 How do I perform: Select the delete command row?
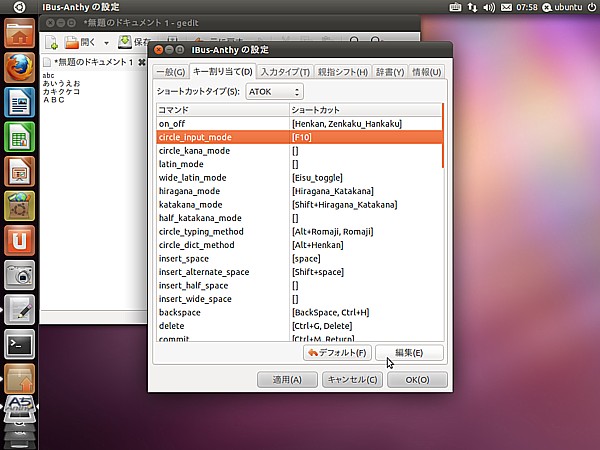click(x=299, y=326)
